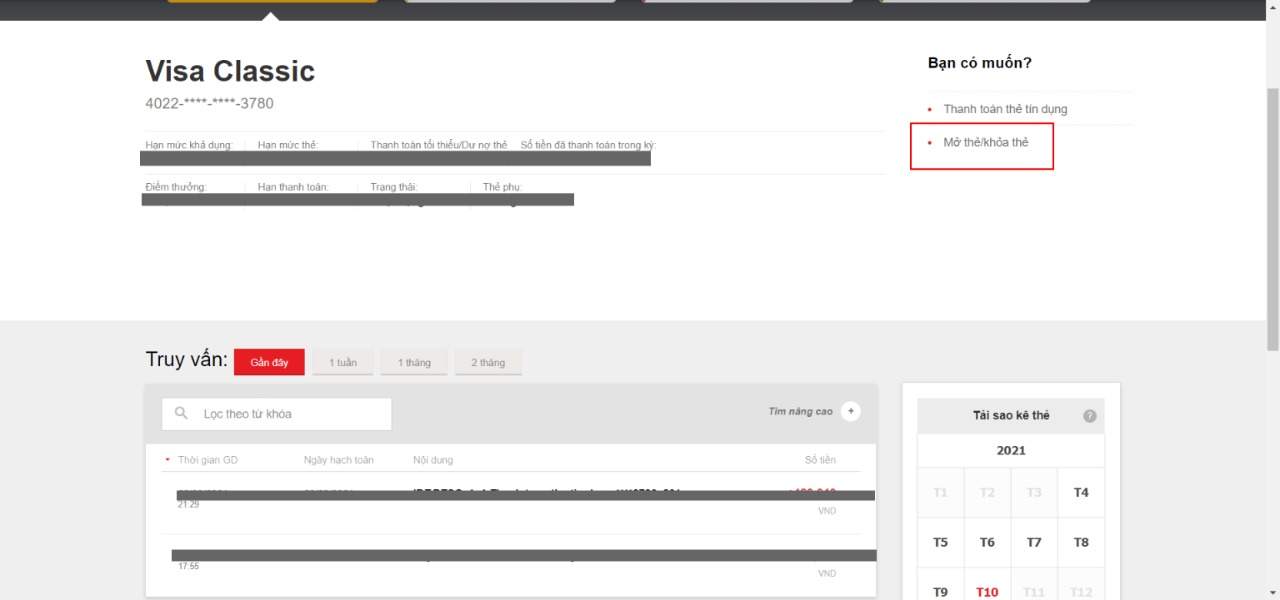Pick month T6 in the statement grid
The width and height of the screenshot is (1280, 600).
(x=987, y=542)
